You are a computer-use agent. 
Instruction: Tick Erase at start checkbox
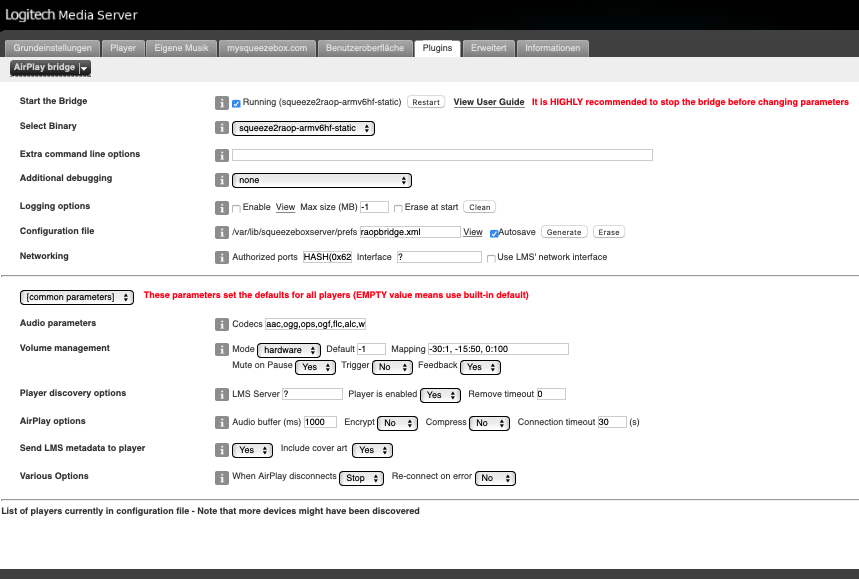(x=398, y=208)
